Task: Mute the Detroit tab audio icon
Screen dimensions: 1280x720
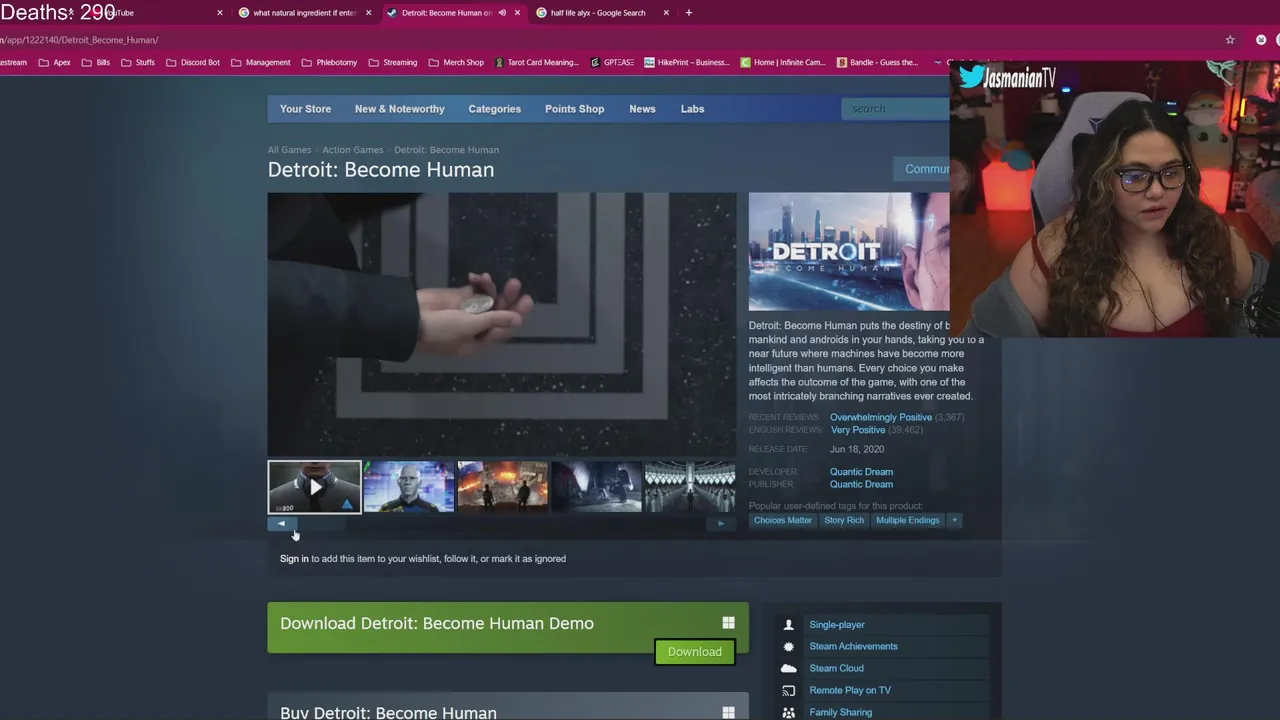Action: pyautogui.click(x=502, y=13)
